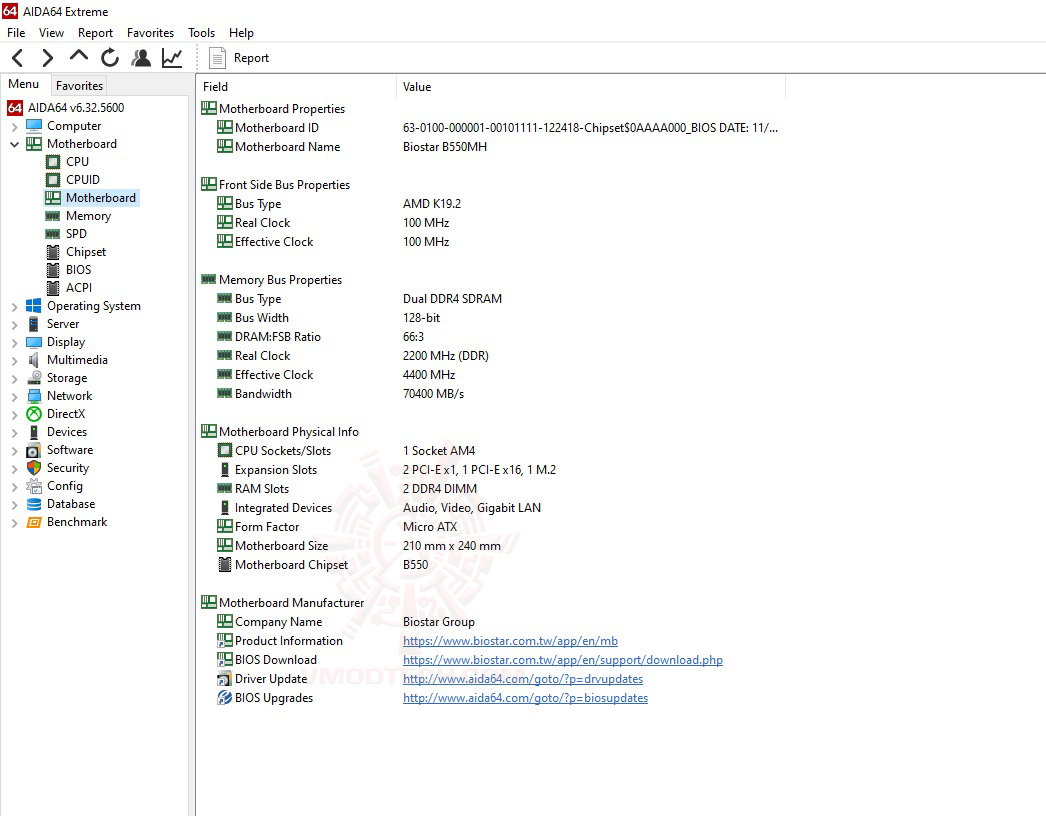Open the user profile toolbar icon
This screenshot has height=816, width=1046.
(x=141, y=58)
